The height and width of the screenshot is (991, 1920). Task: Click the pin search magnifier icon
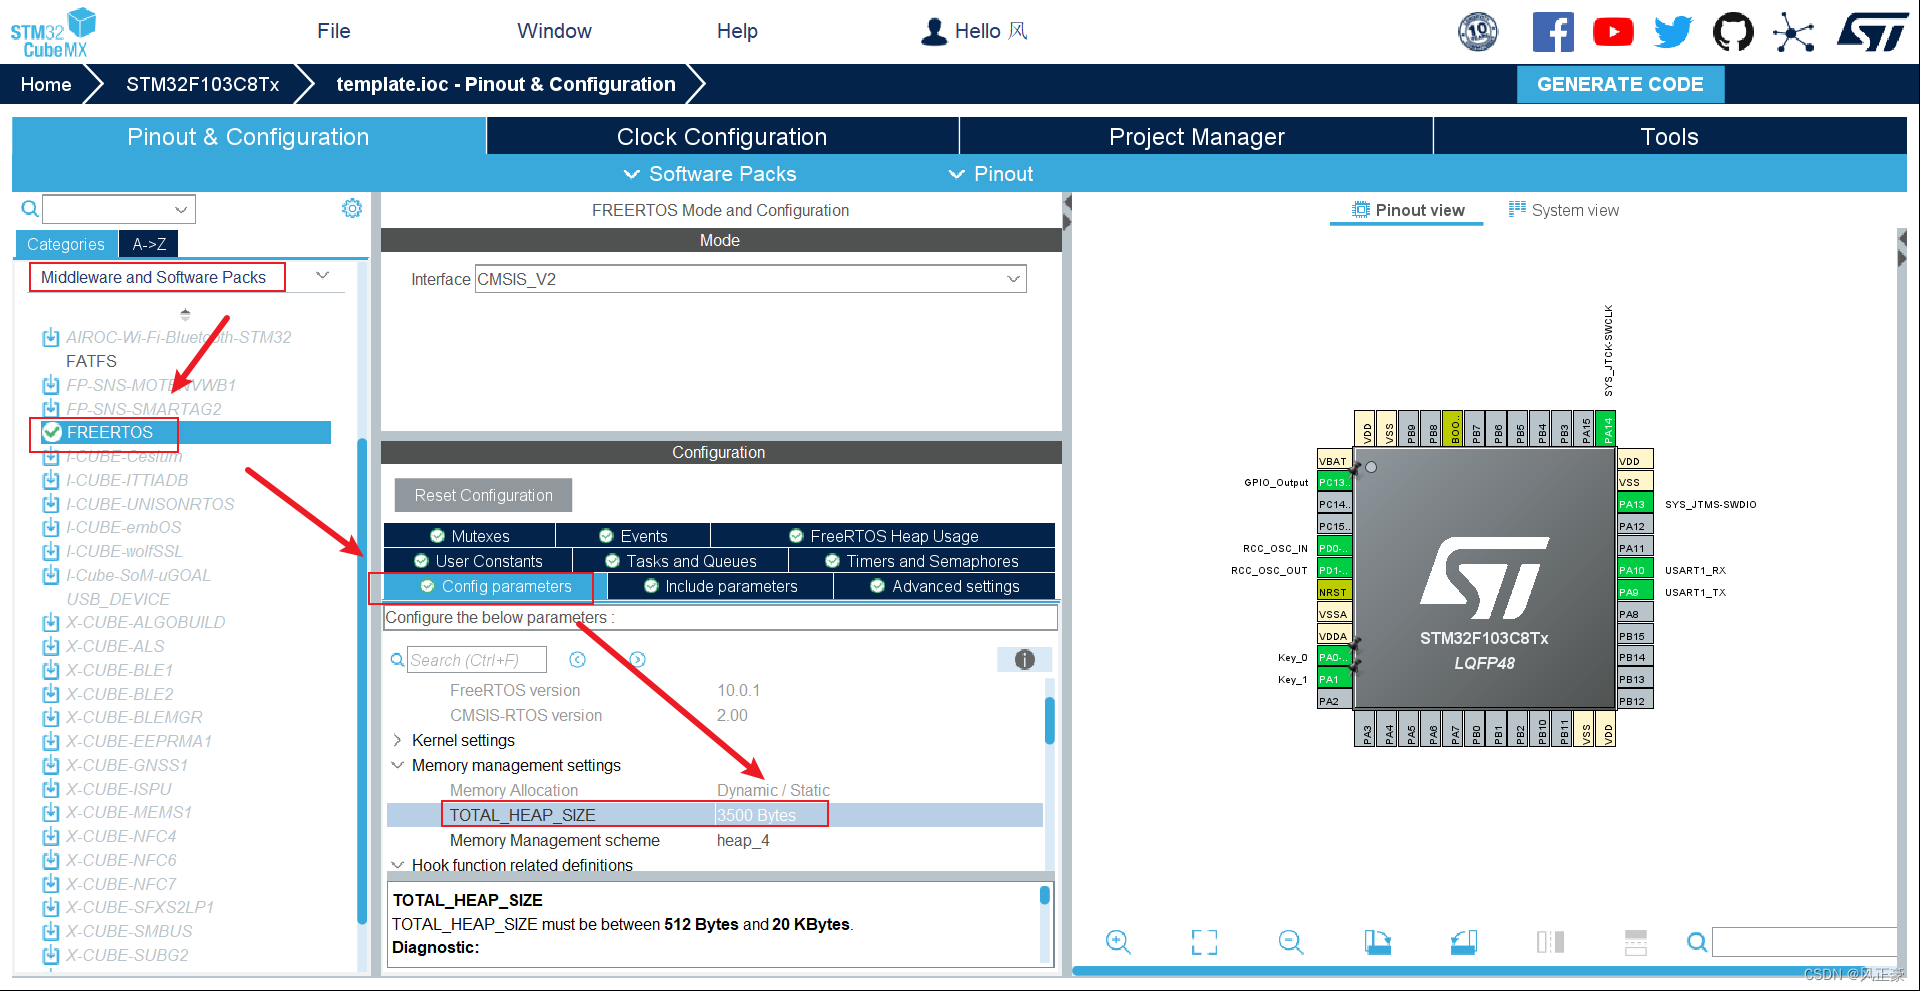(1697, 942)
